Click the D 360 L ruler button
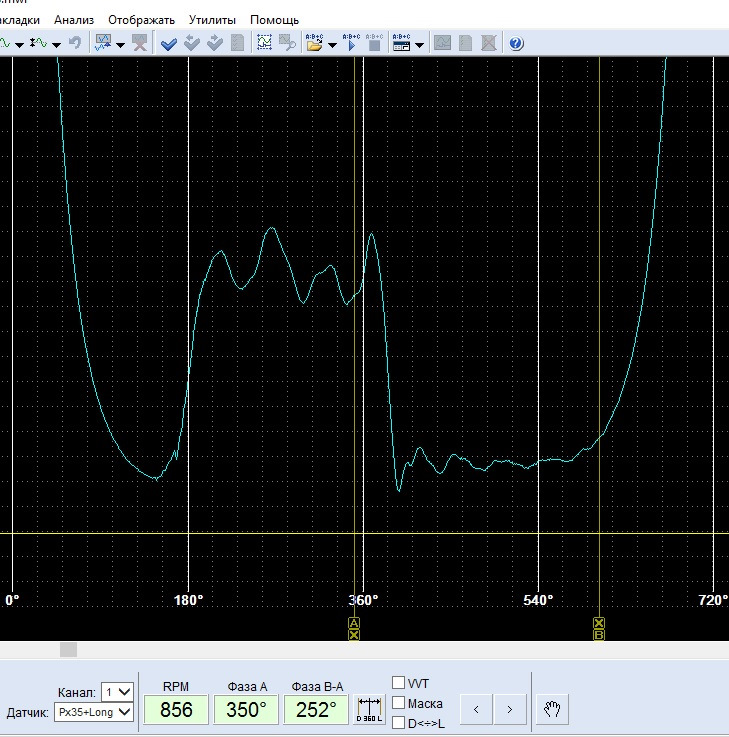 (369, 709)
